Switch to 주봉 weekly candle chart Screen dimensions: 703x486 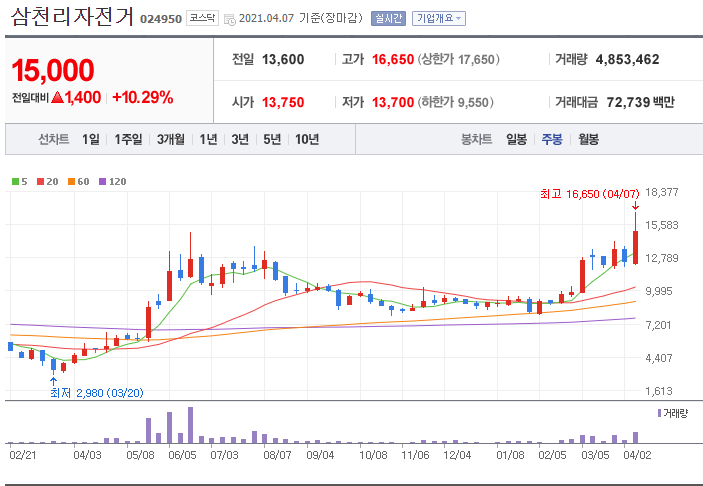(552, 139)
